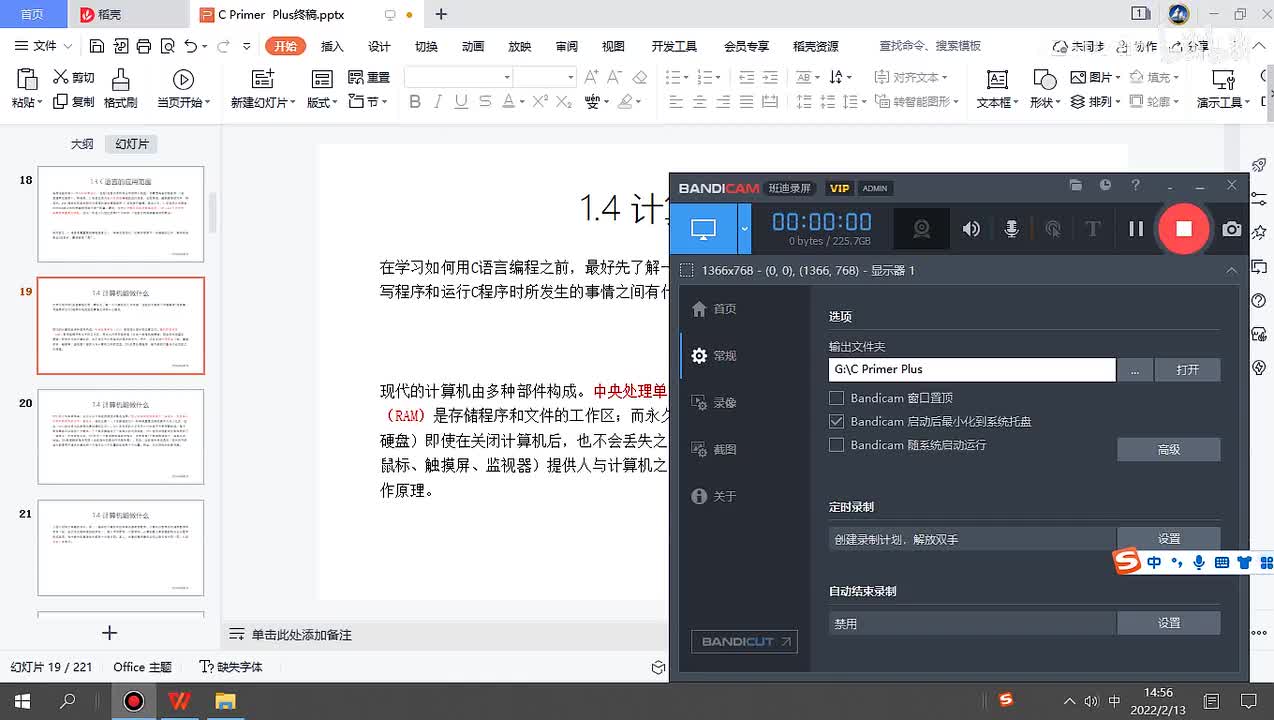This screenshot has height=720, width=1274.
Task: Switch to the 审阅 ribbon tab
Action: (x=567, y=46)
